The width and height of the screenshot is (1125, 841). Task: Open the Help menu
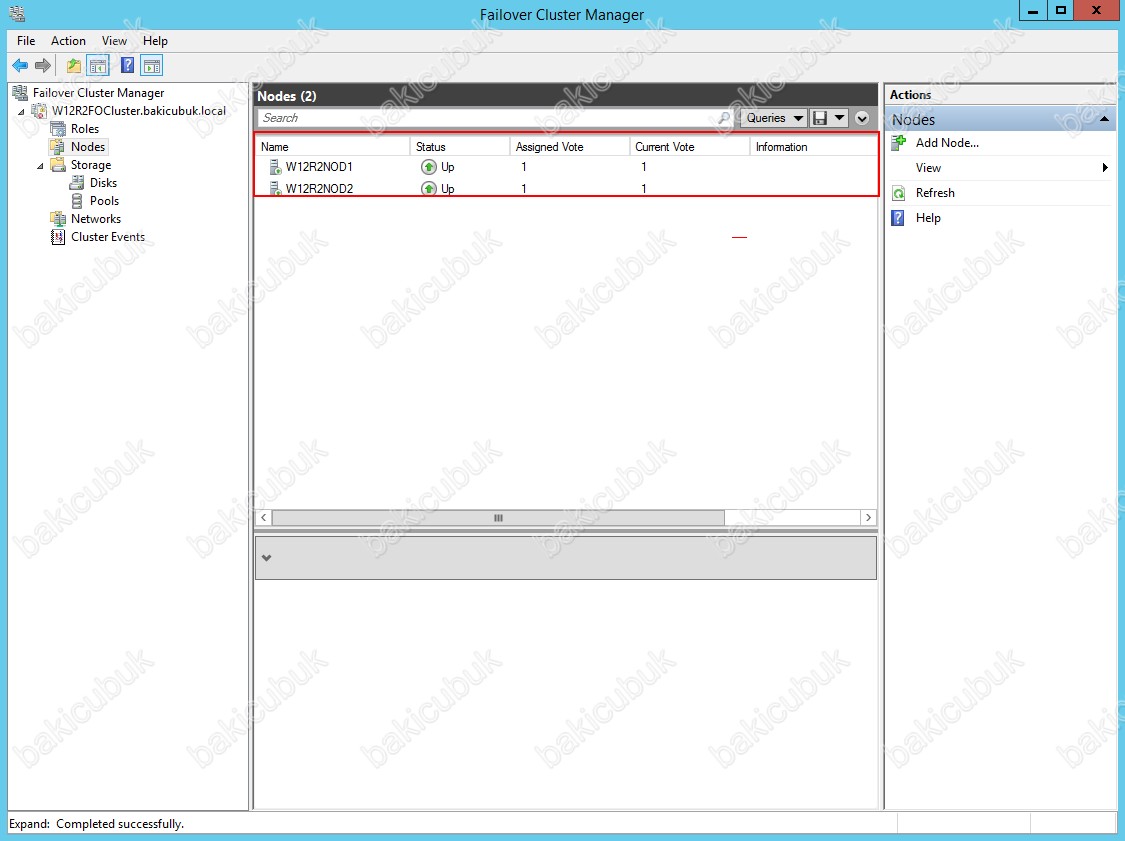tap(155, 41)
